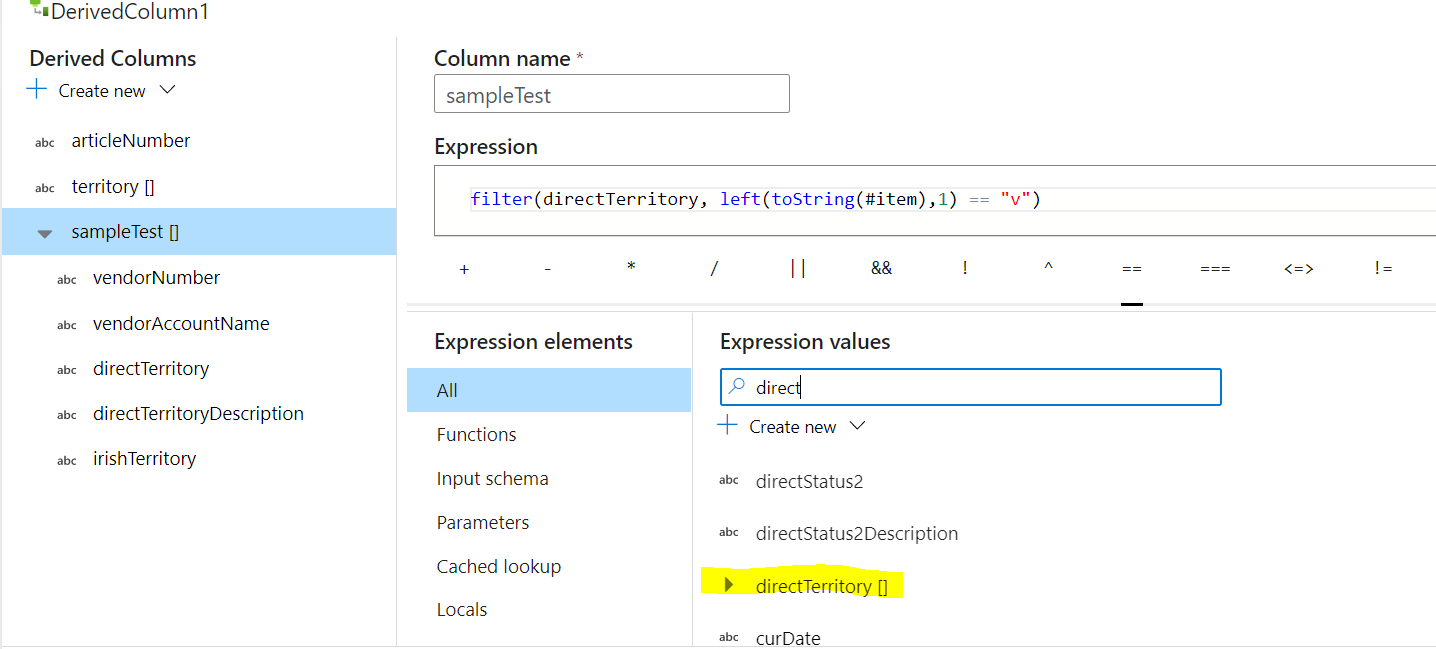Click the plus icon above the derived columns list
The image size is (1436, 649).
click(x=36, y=90)
